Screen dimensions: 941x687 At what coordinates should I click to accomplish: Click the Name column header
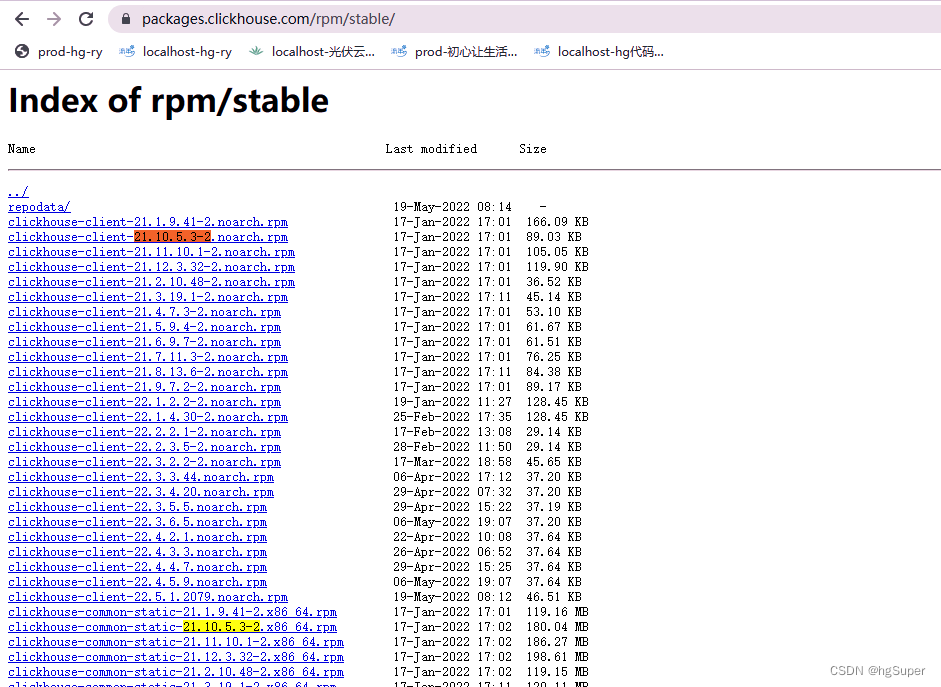pos(21,148)
